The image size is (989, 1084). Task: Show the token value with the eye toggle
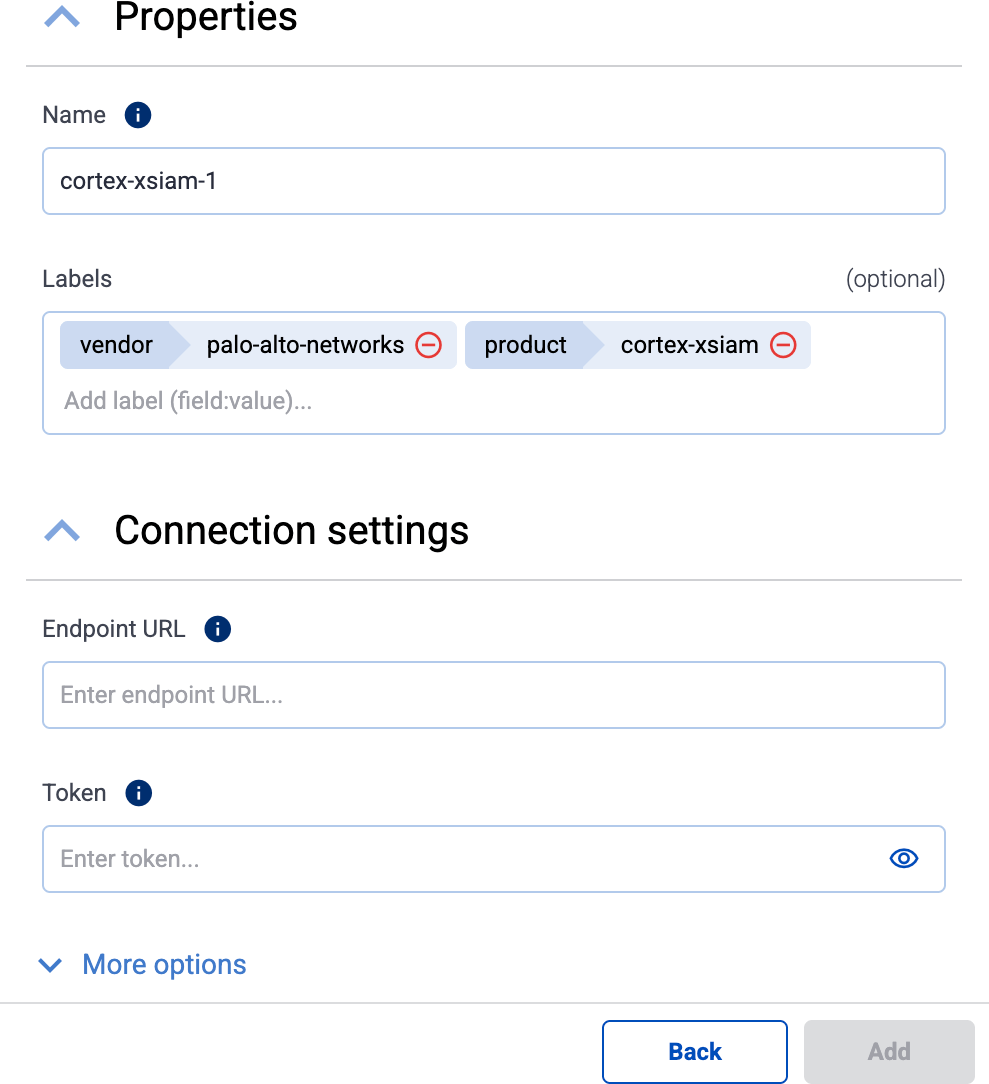[x=903, y=858]
